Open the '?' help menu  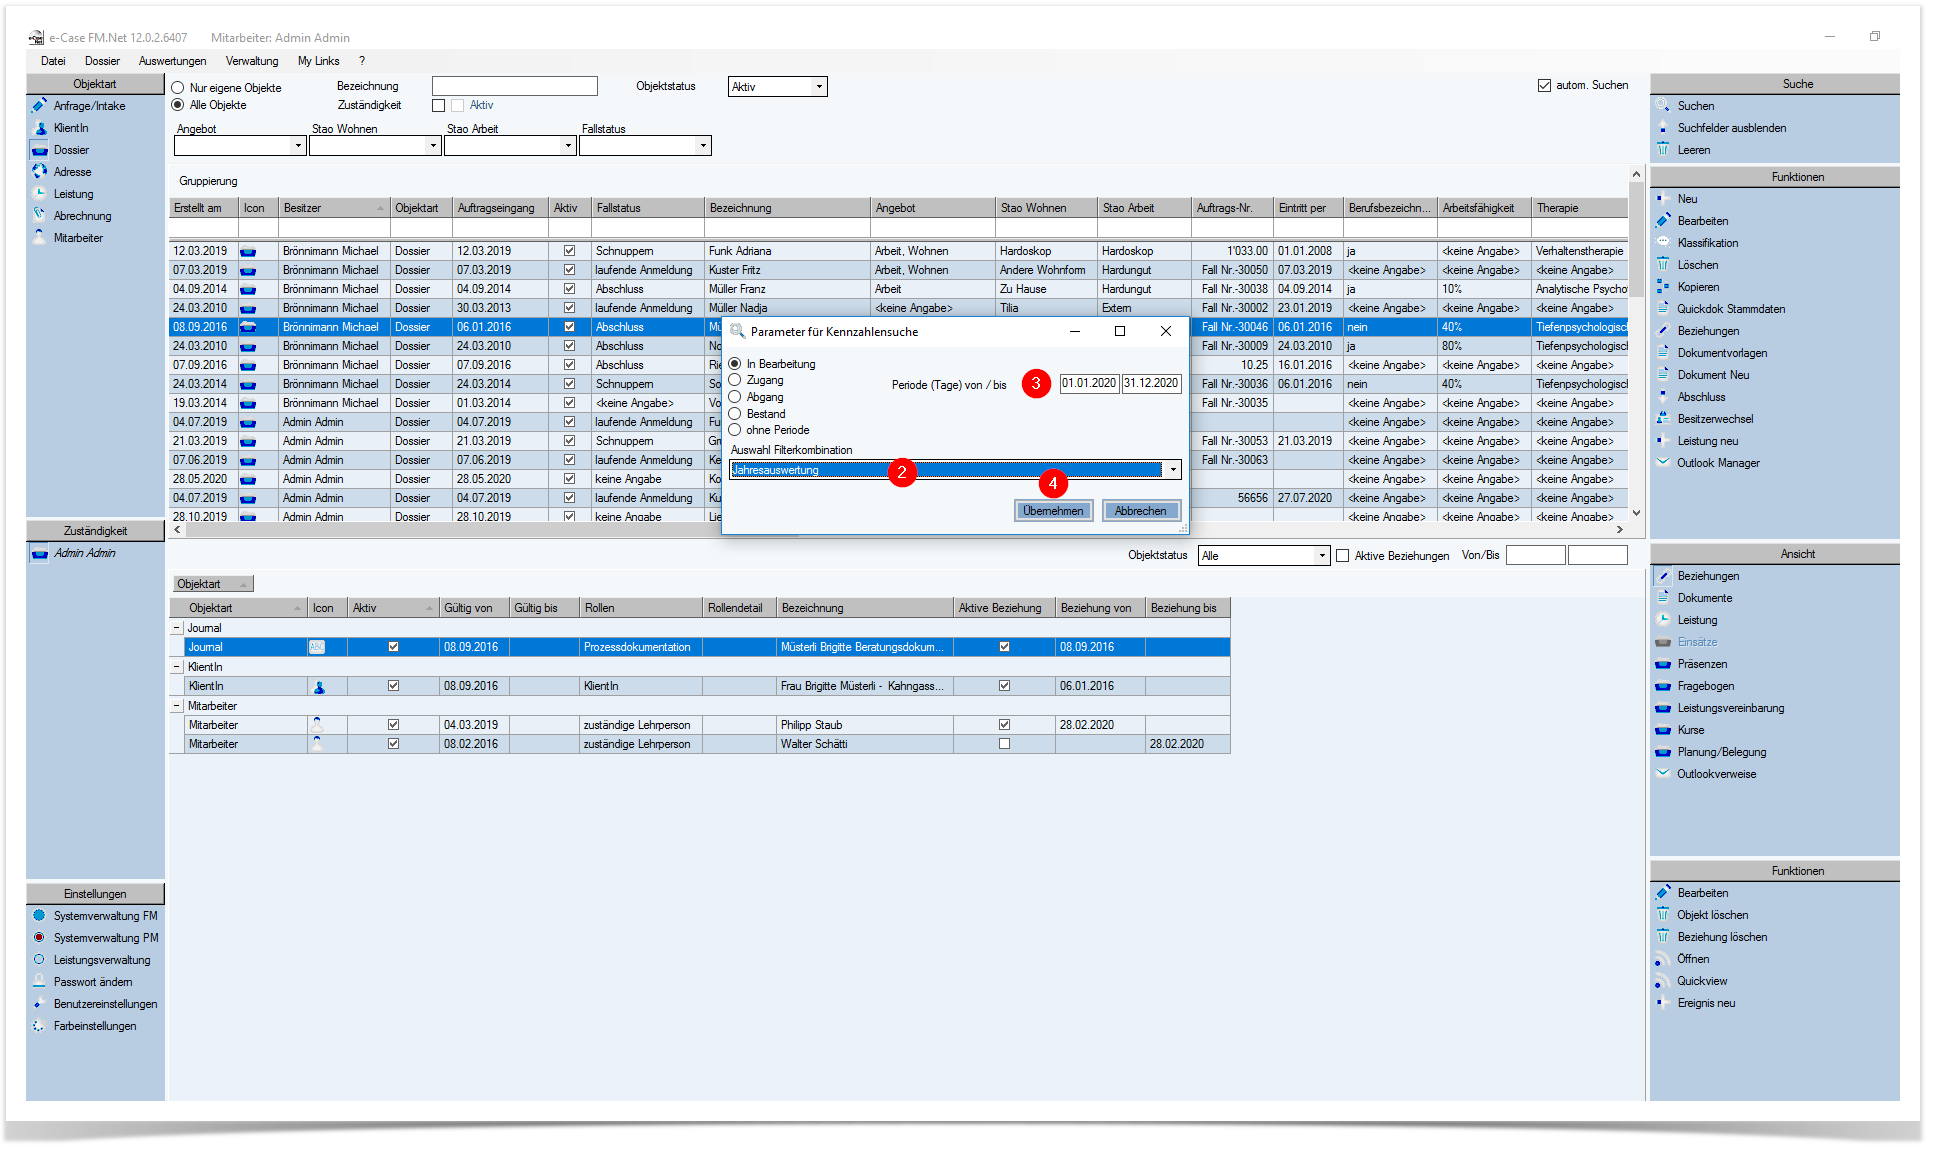click(362, 61)
